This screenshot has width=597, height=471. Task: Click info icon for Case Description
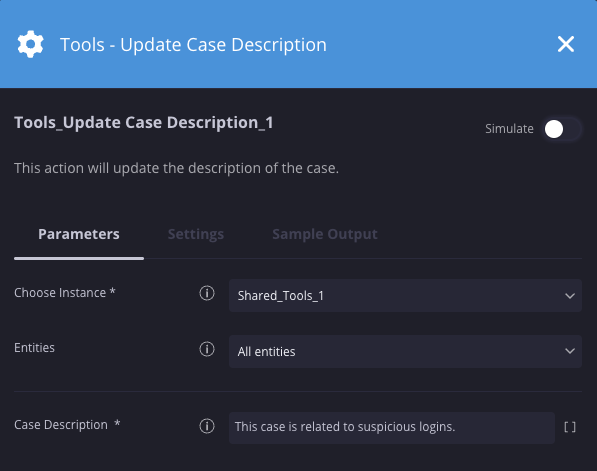(207, 426)
